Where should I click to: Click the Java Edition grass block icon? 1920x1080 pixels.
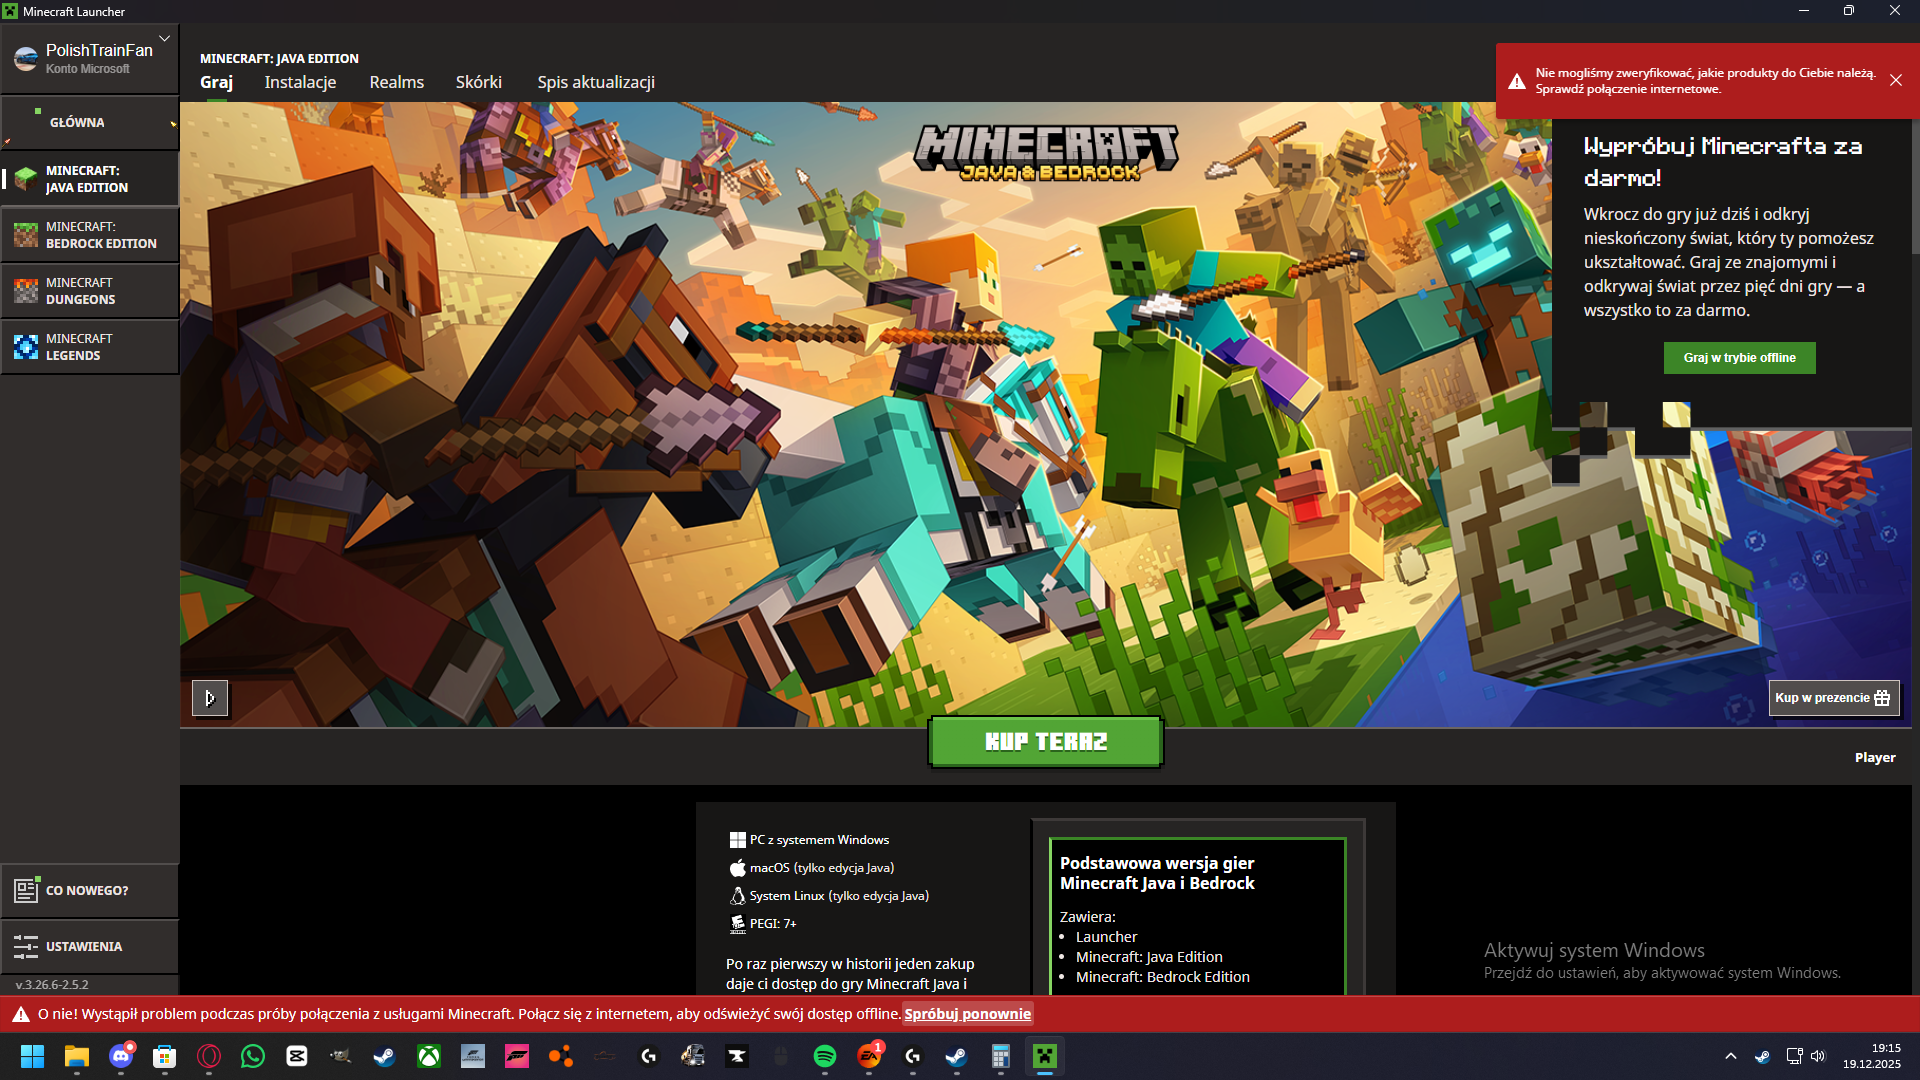(26, 179)
